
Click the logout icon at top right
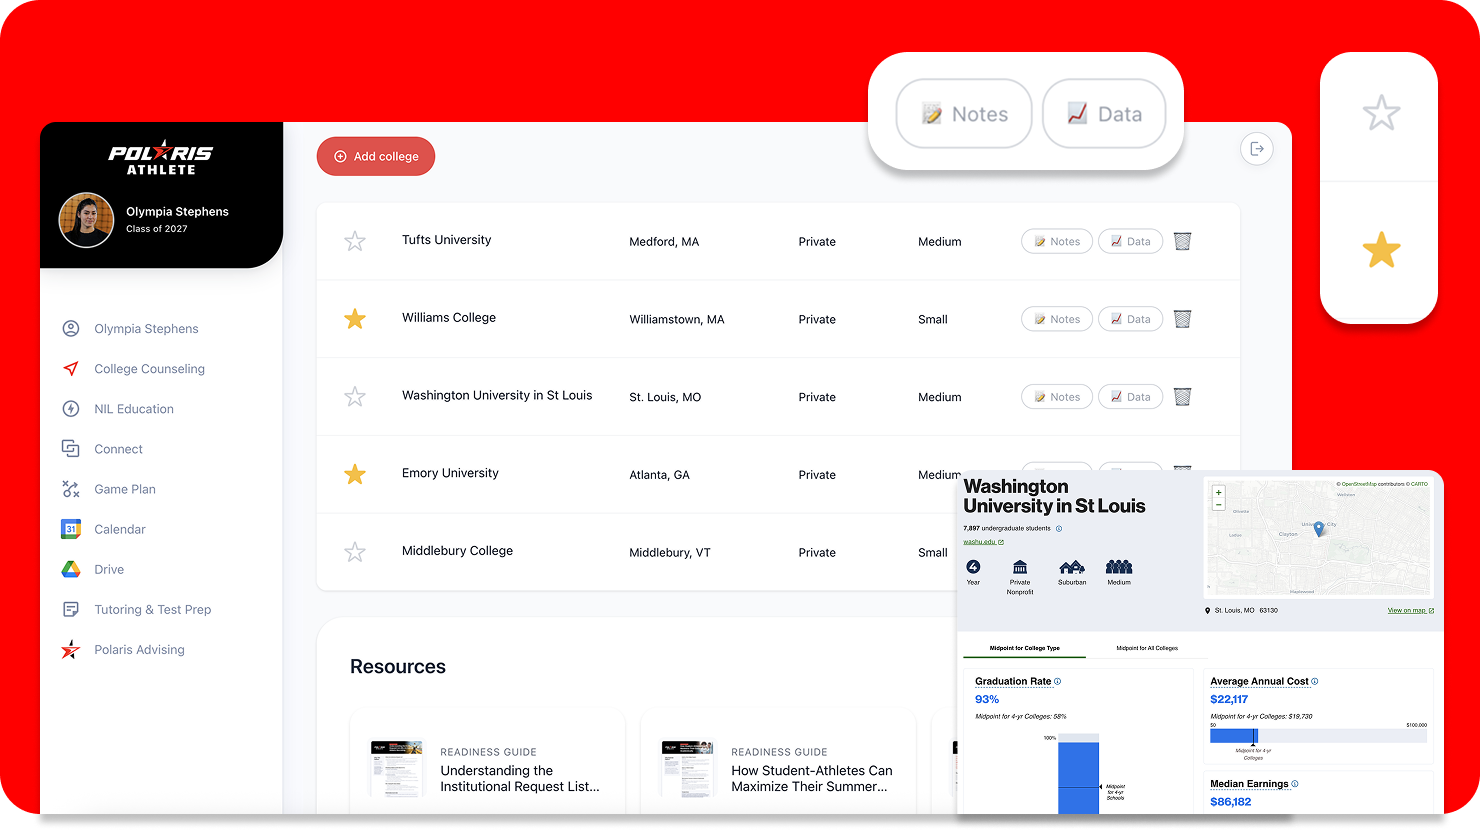tap(1257, 149)
